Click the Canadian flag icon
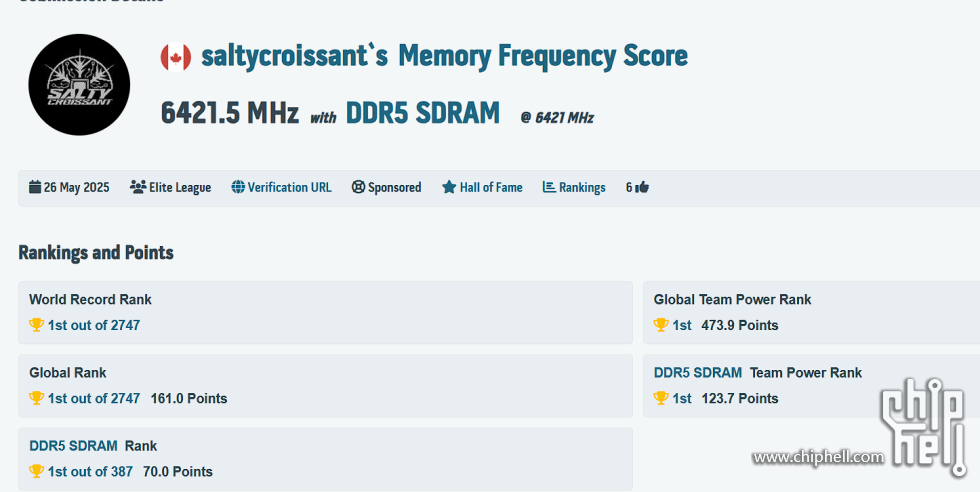The height and width of the screenshot is (492, 980). [x=176, y=58]
